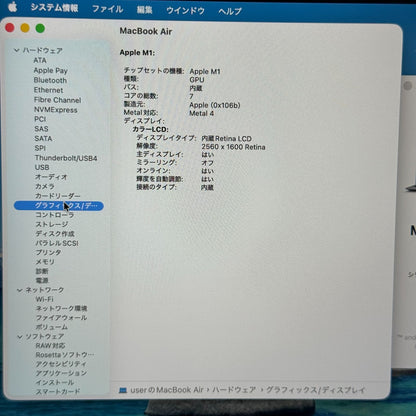
Task: Click the 'Apple (0x106b)' vendor value
Action: tap(215, 105)
